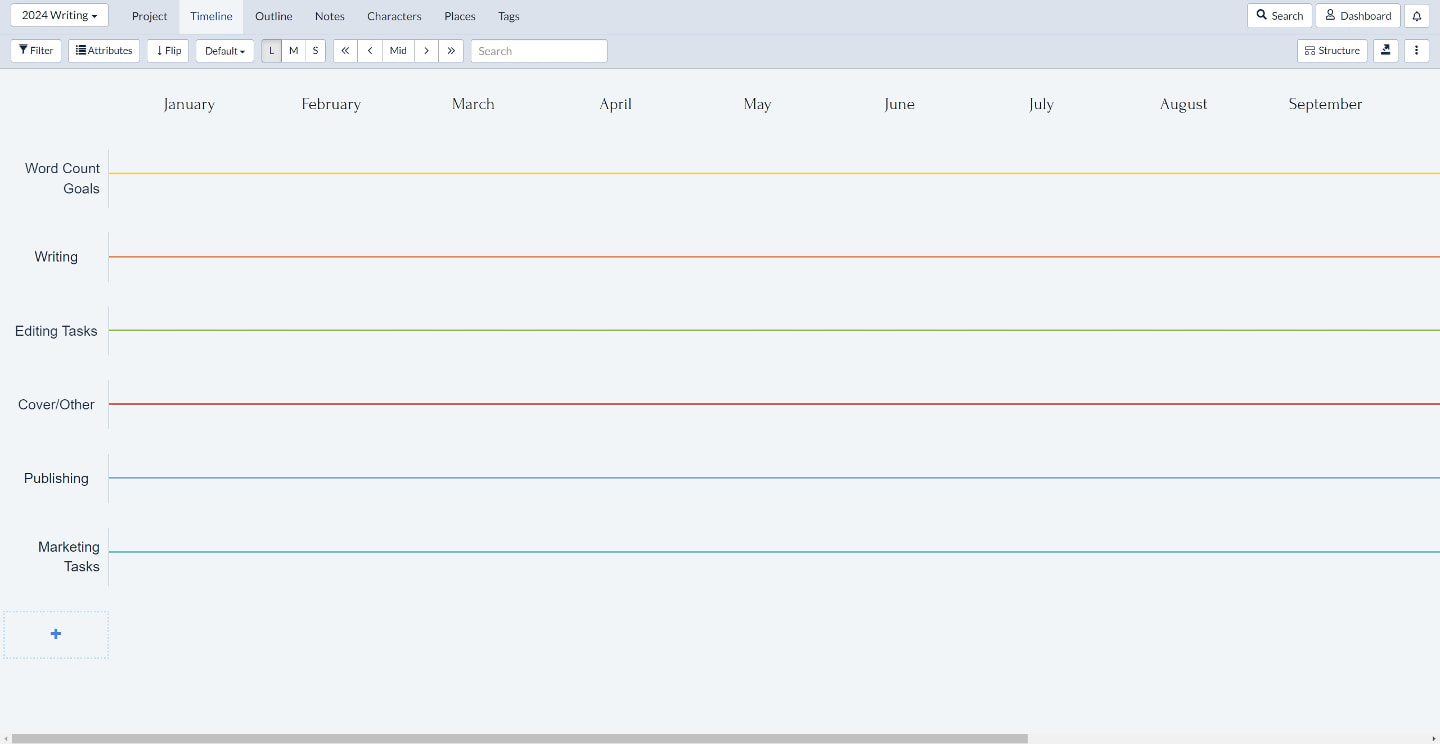This screenshot has height=744, width=1440.
Task: Switch to the Project tab
Action: coord(150,17)
